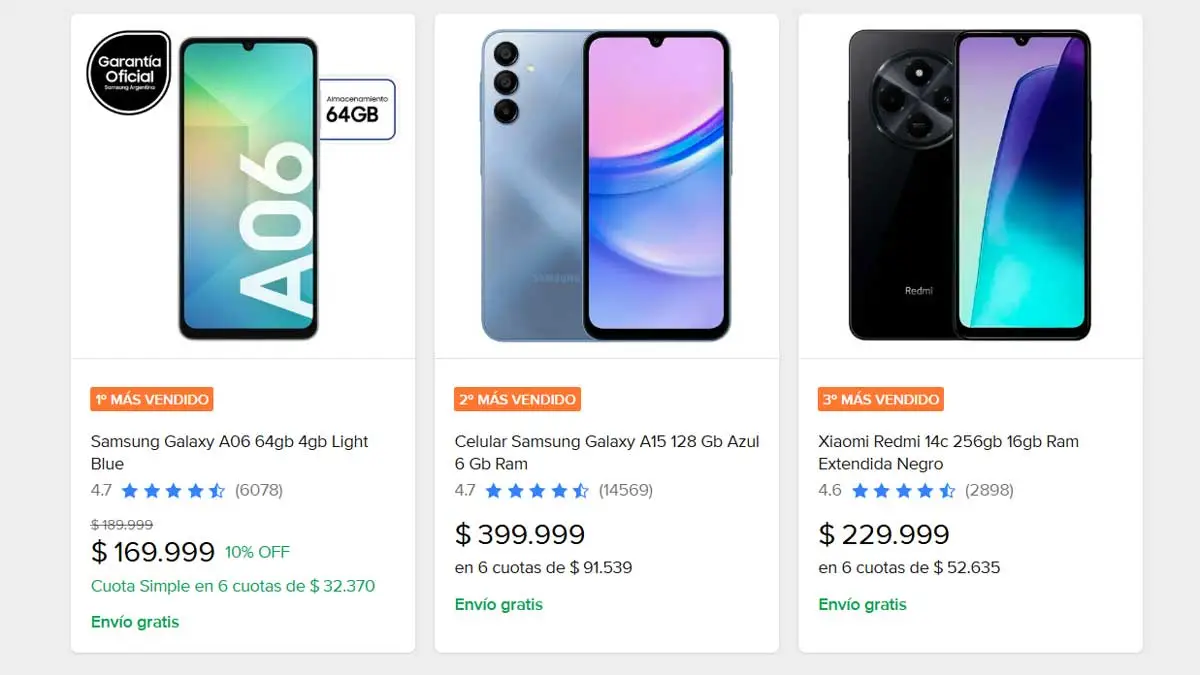Open the Celular Samsung Galaxy A15 128 Gb title
The height and width of the screenshot is (675, 1200).
click(x=607, y=452)
